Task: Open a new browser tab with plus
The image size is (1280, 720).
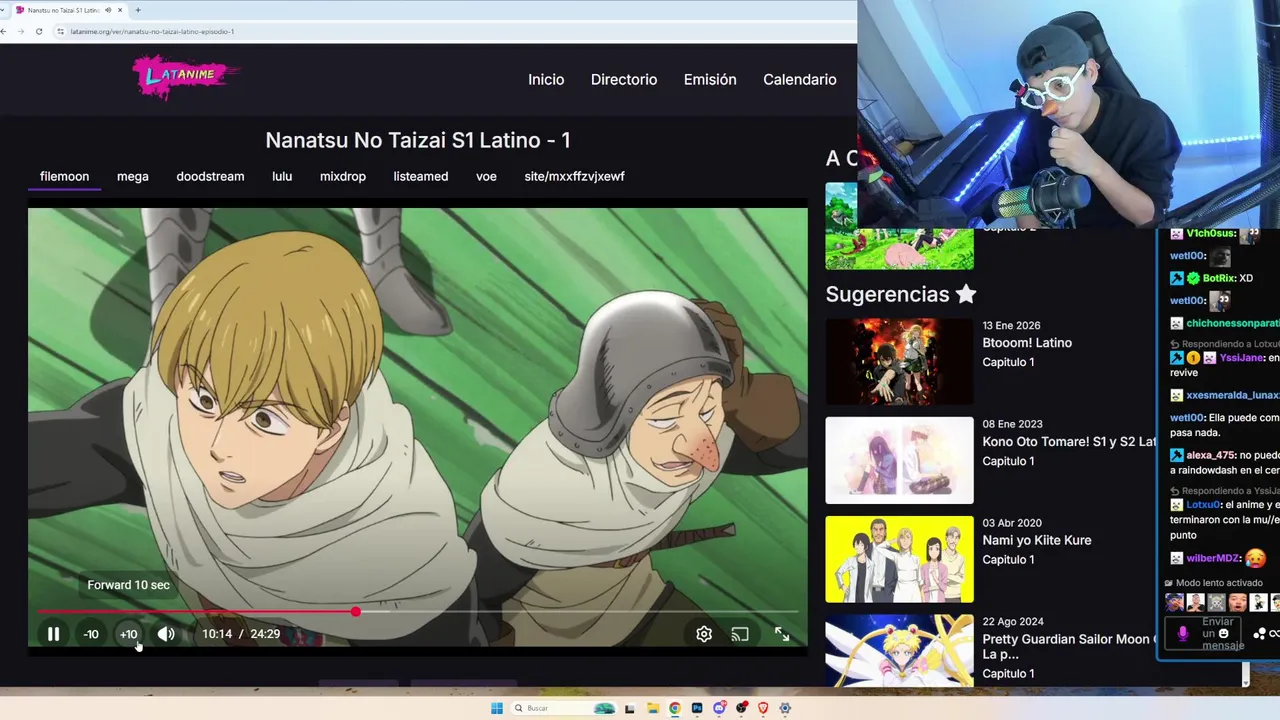Action: tap(138, 10)
